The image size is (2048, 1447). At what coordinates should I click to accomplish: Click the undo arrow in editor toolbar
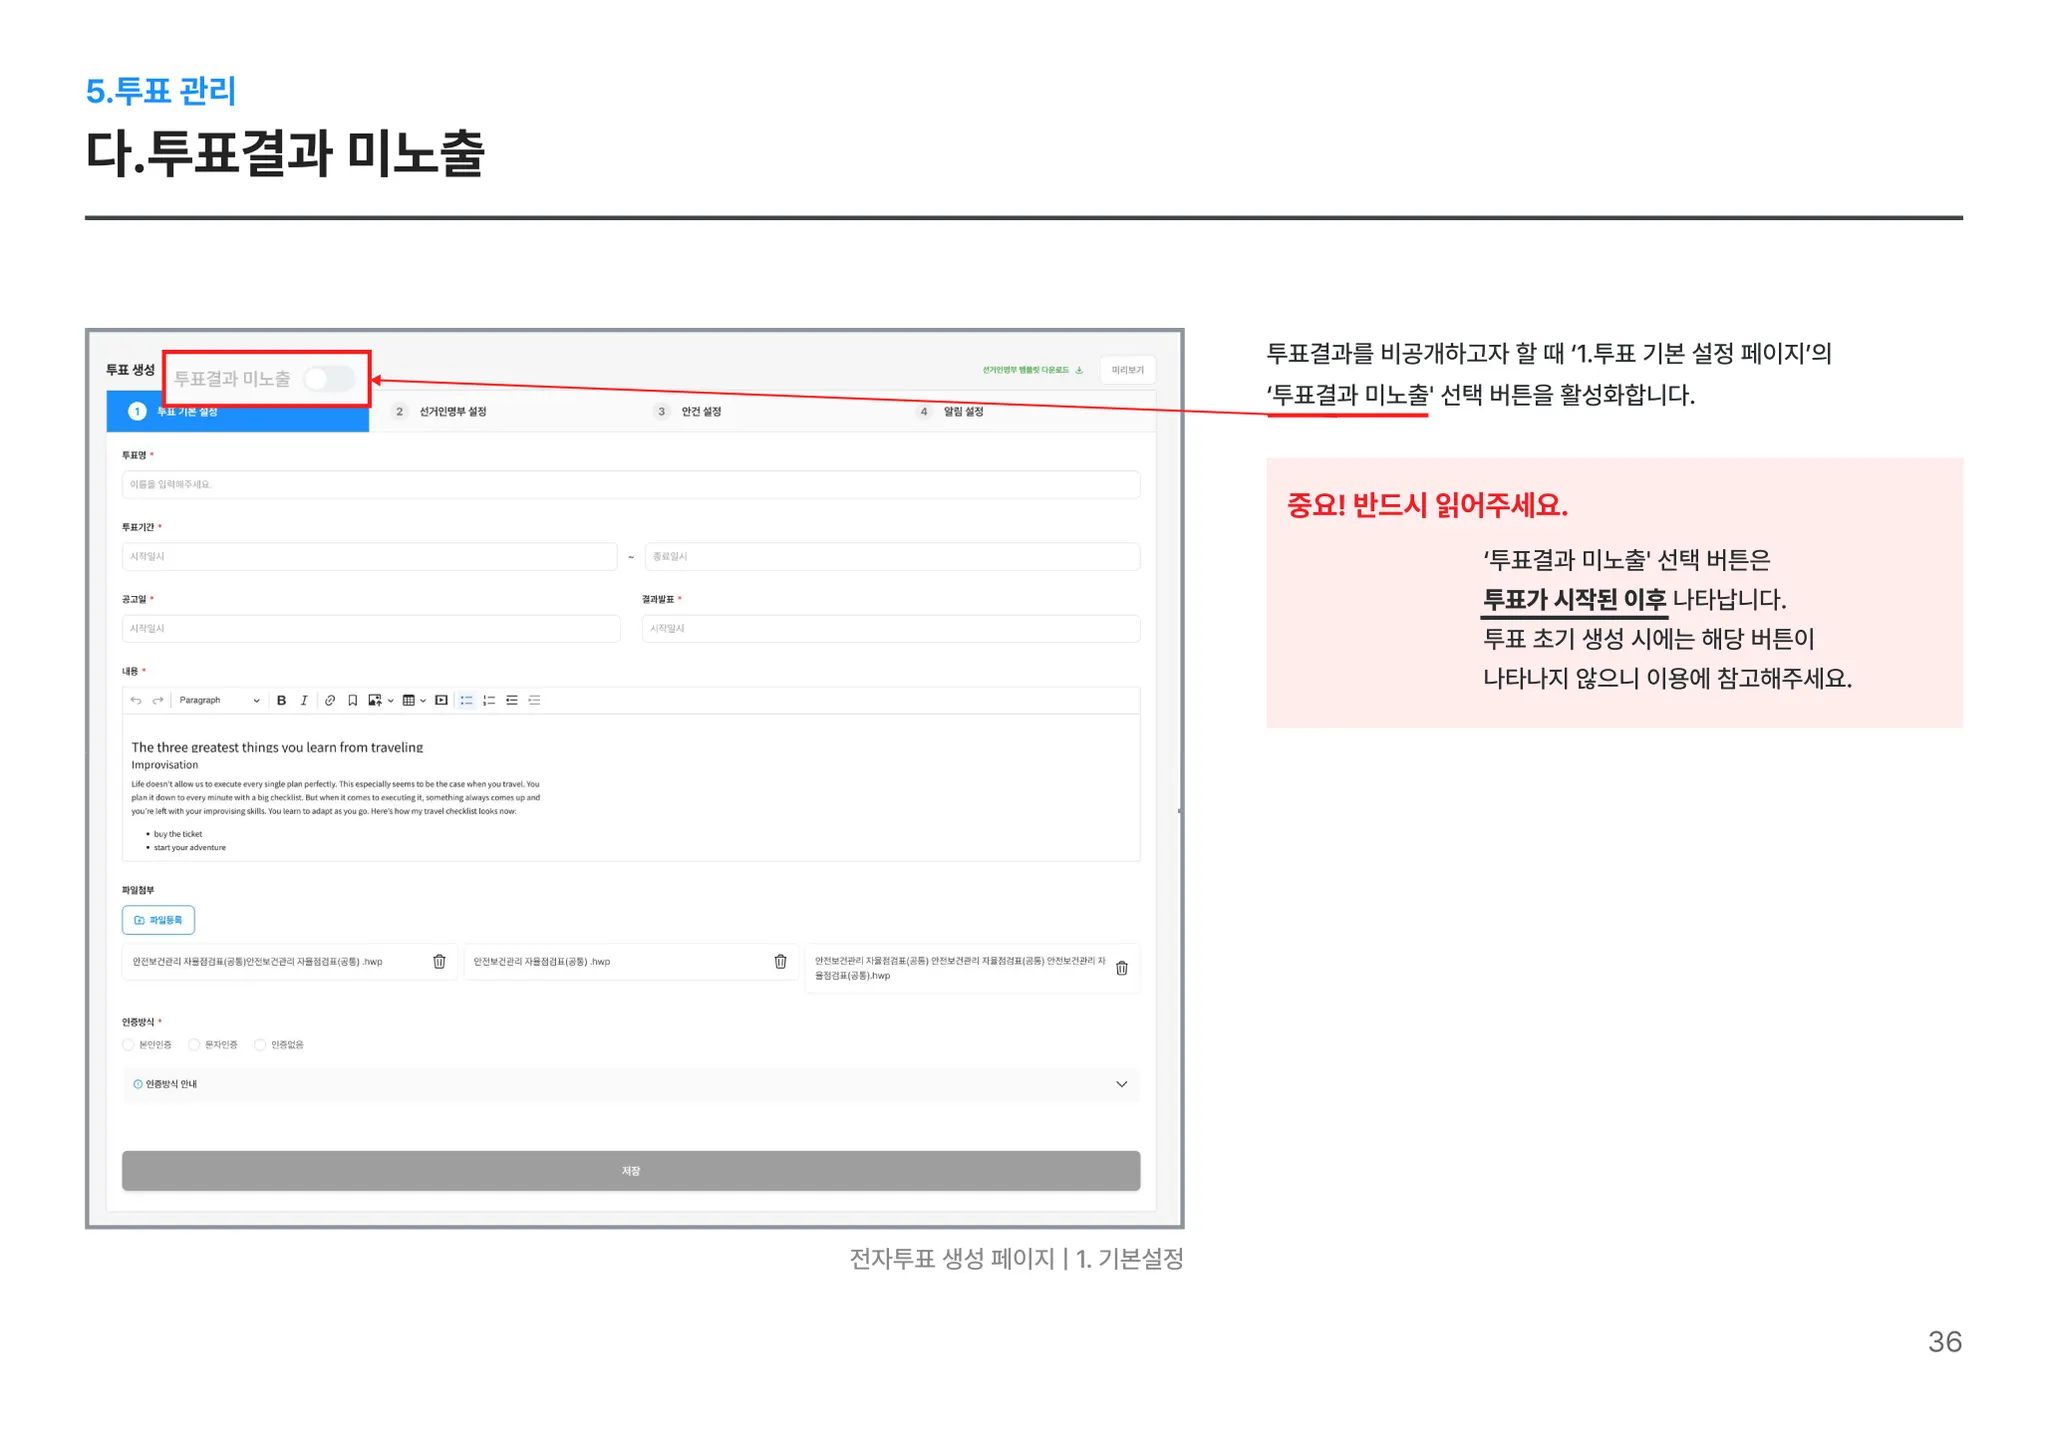click(136, 701)
